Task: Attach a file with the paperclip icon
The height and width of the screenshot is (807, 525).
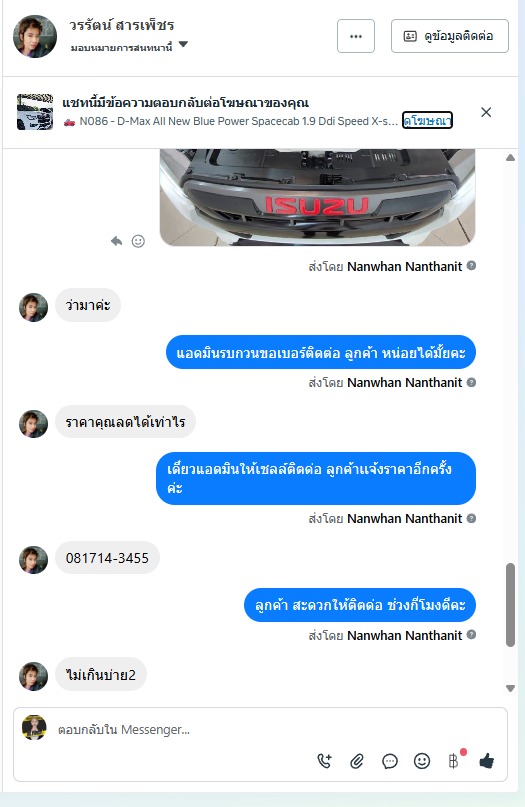Action: (357, 761)
